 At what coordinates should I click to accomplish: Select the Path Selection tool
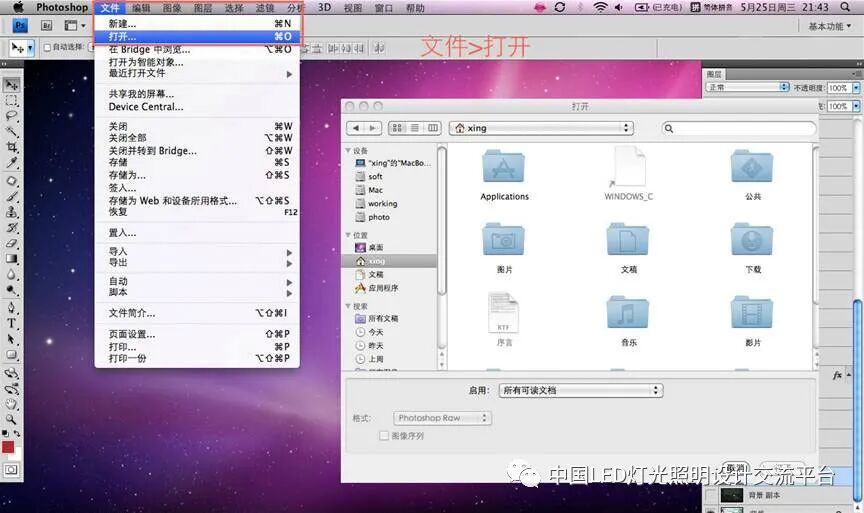12,339
